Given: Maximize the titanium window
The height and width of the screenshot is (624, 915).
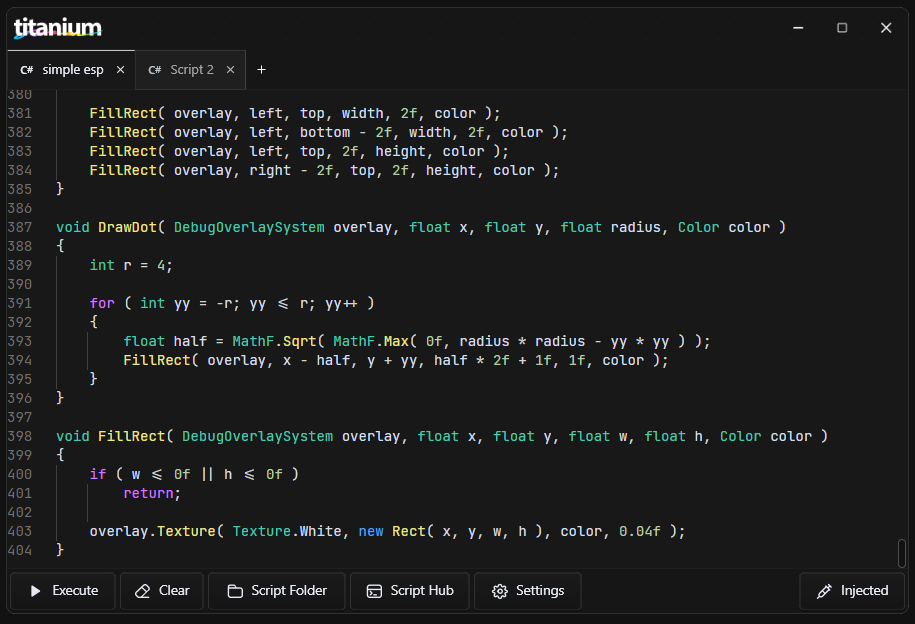Looking at the screenshot, I should (x=842, y=28).
